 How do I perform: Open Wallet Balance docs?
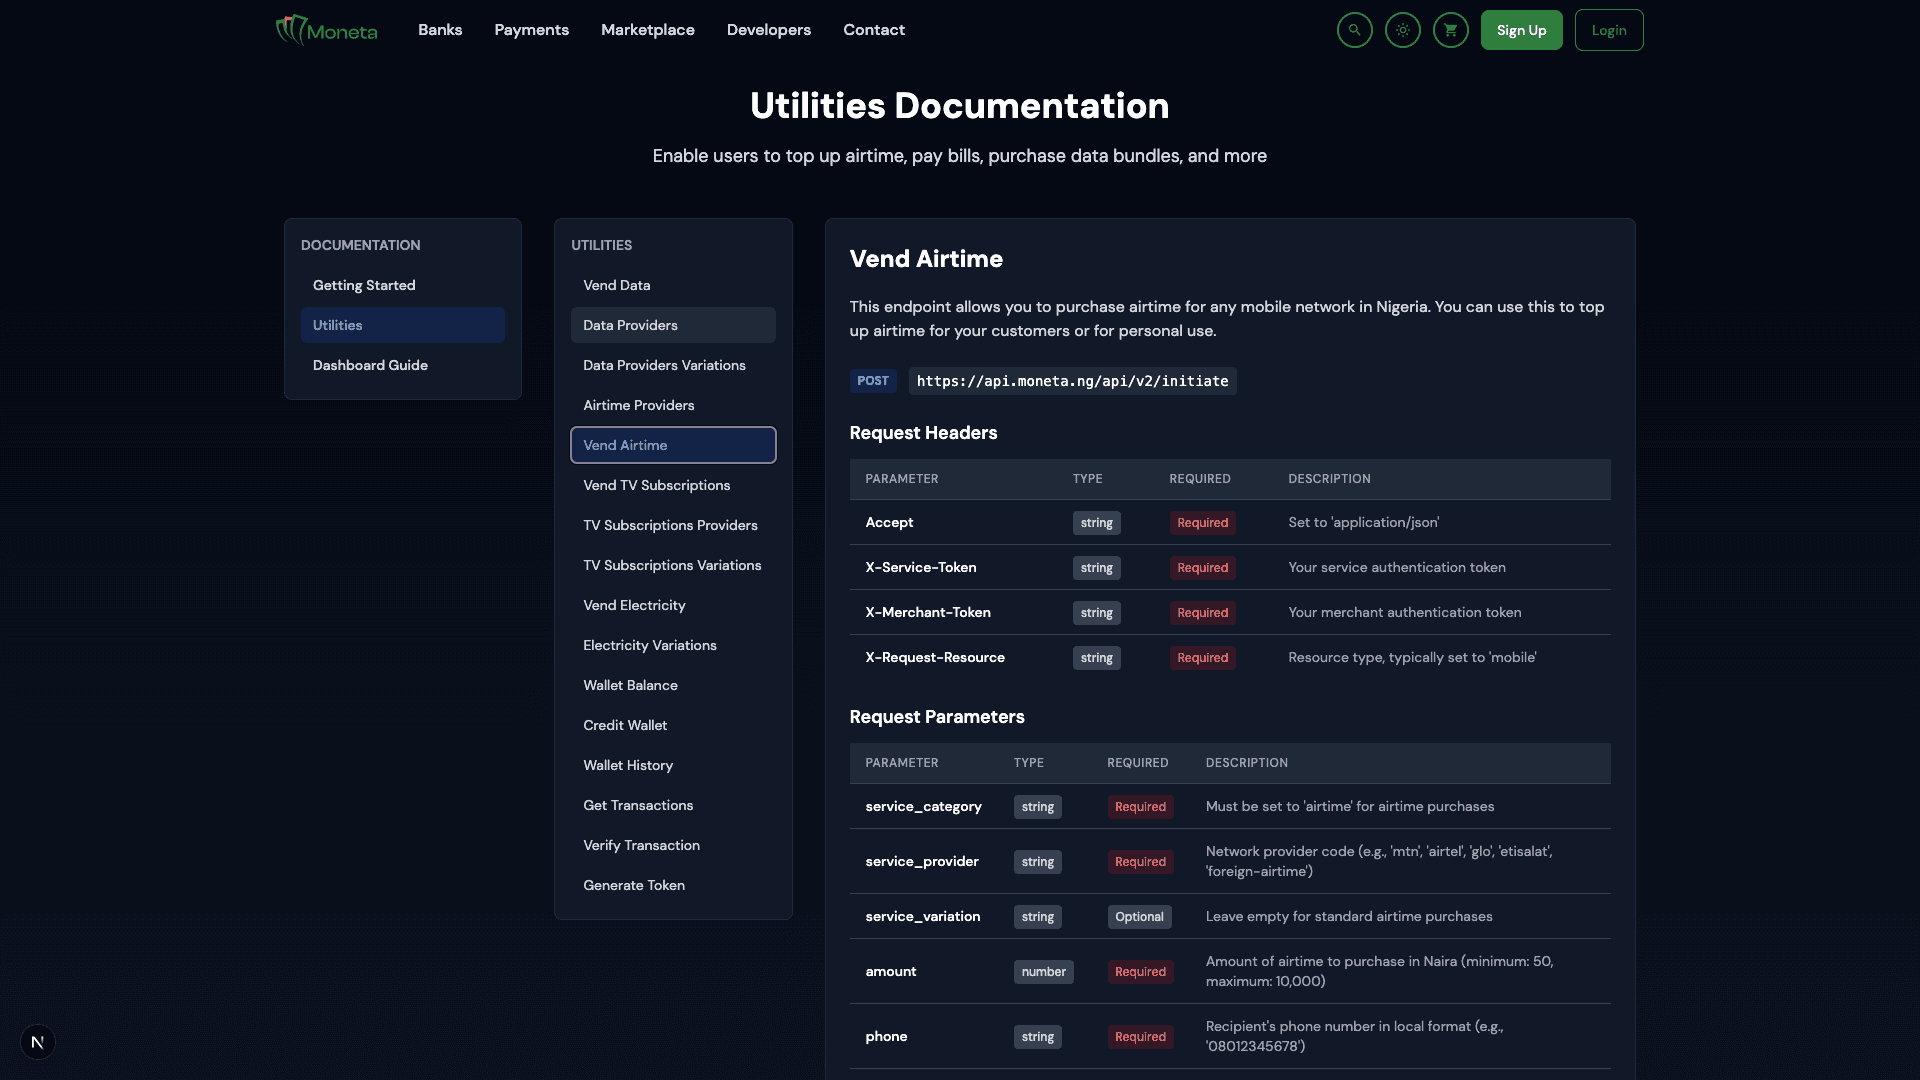[673, 685]
